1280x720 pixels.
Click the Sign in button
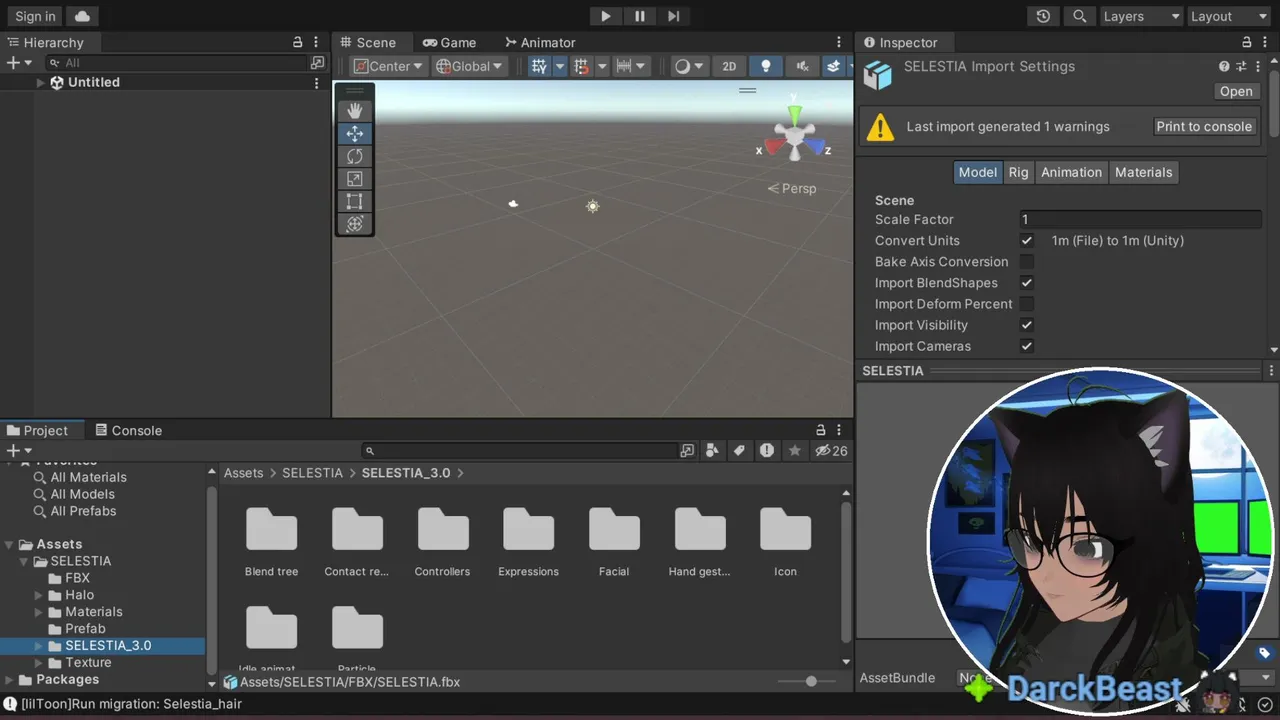pos(35,16)
